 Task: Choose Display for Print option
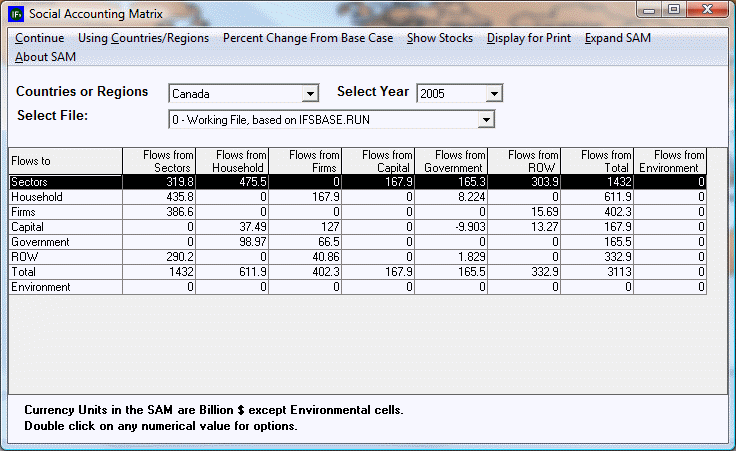[x=528, y=38]
